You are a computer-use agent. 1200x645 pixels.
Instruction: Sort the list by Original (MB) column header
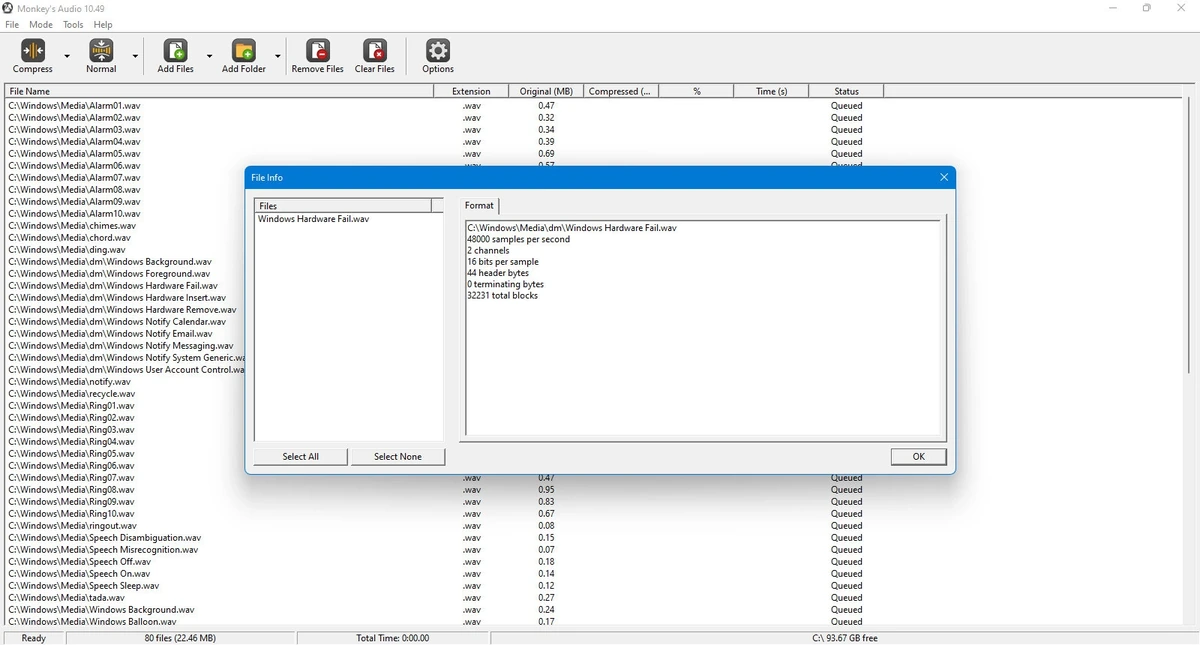pos(546,91)
